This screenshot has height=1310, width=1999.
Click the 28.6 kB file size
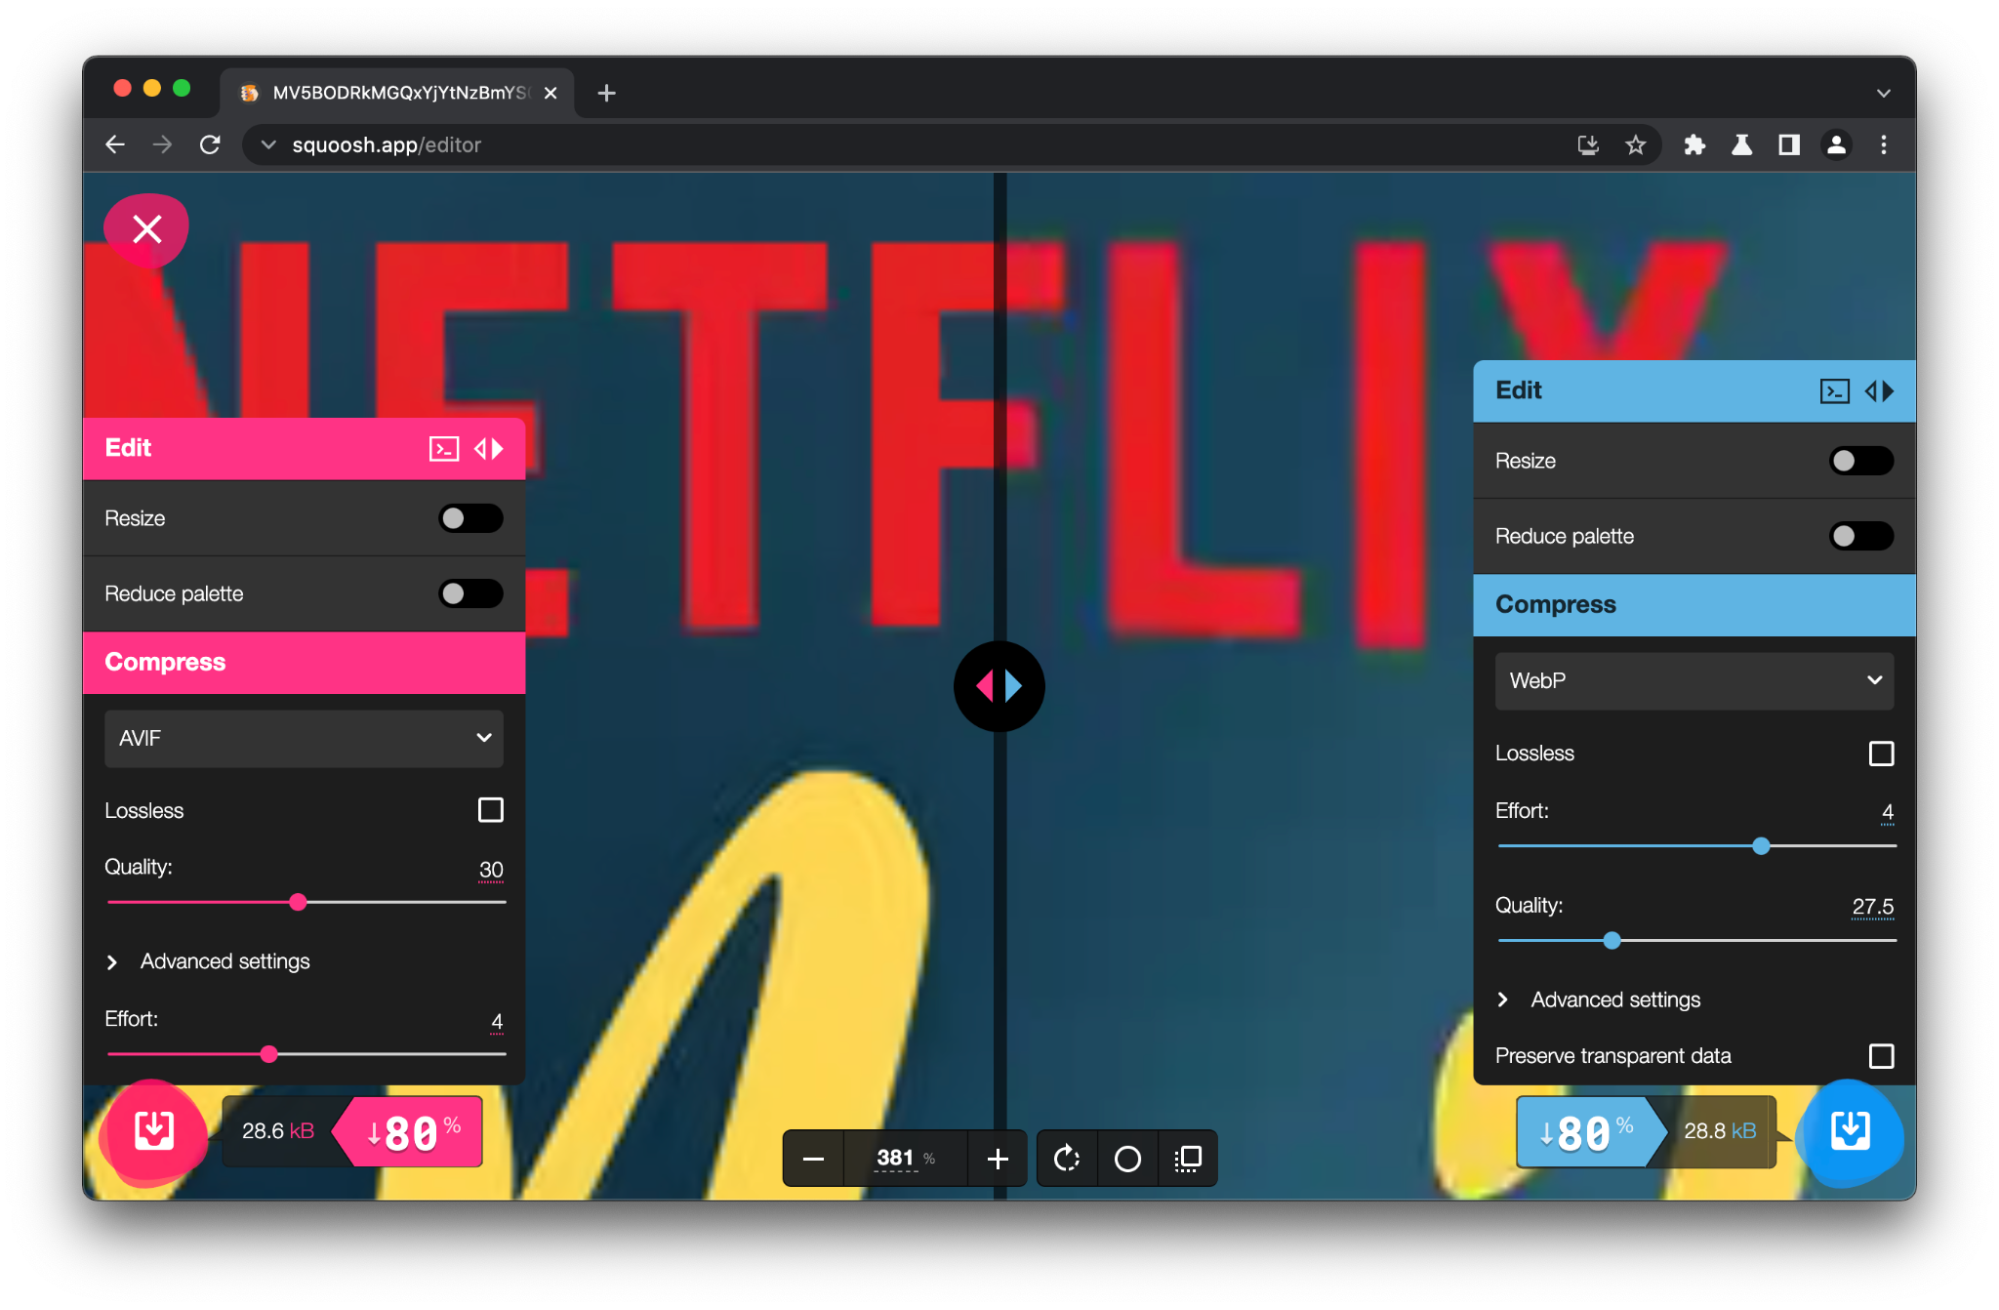[x=278, y=1131]
